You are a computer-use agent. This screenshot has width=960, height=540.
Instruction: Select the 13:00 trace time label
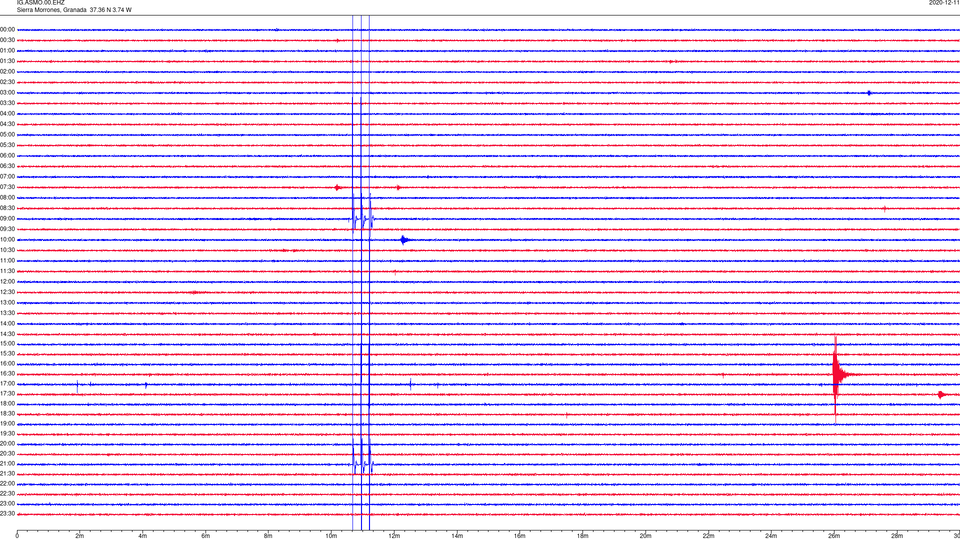point(7,302)
